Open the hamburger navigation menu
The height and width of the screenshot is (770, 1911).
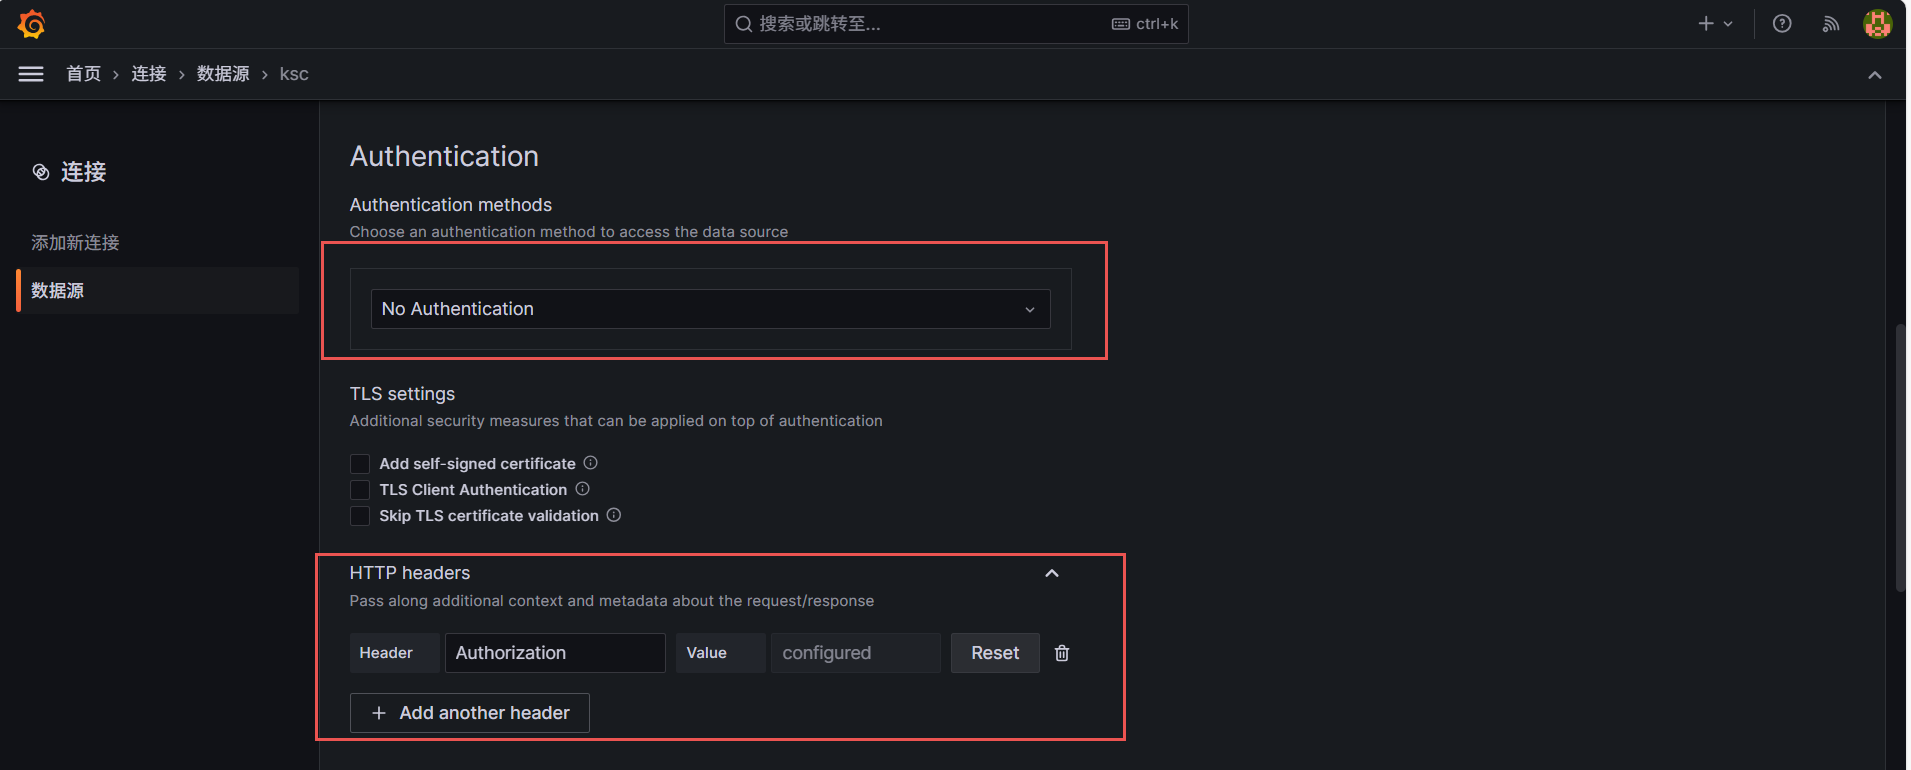(31, 74)
